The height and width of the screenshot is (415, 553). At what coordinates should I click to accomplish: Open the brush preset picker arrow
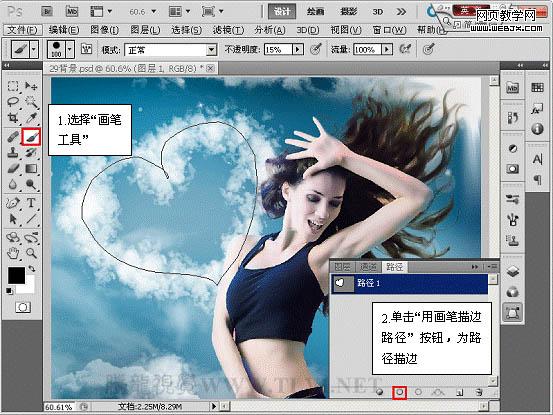(x=70, y=49)
